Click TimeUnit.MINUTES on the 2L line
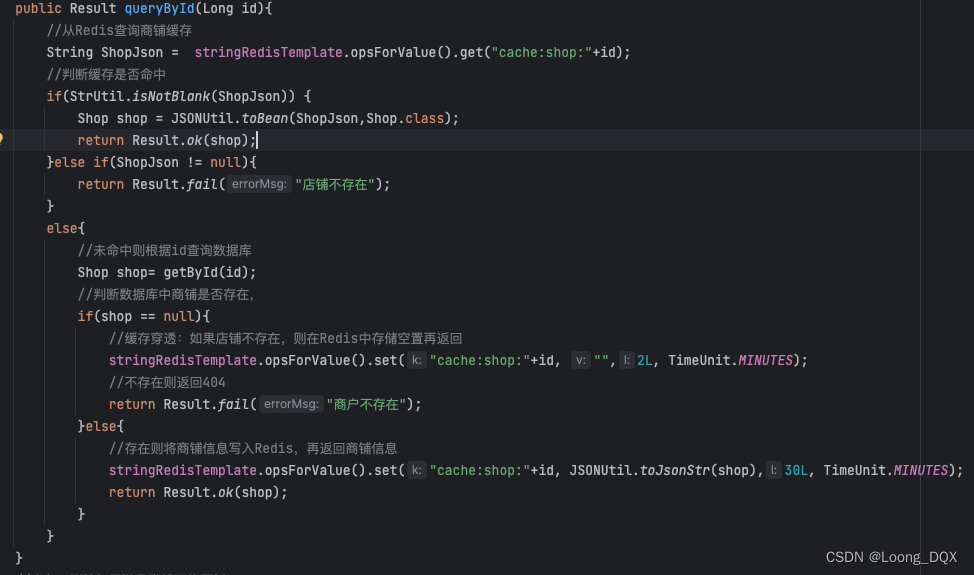 (730, 360)
